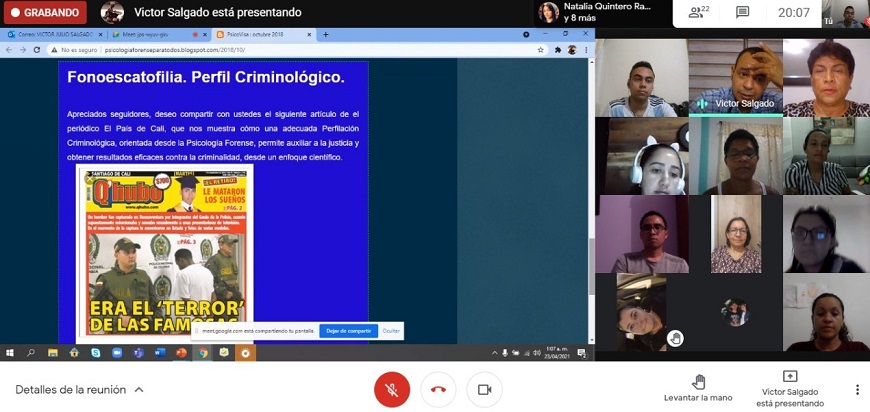Viewport: 870px width, 412px height.
Task: Click the system tray microphone icon
Action: point(505,353)
